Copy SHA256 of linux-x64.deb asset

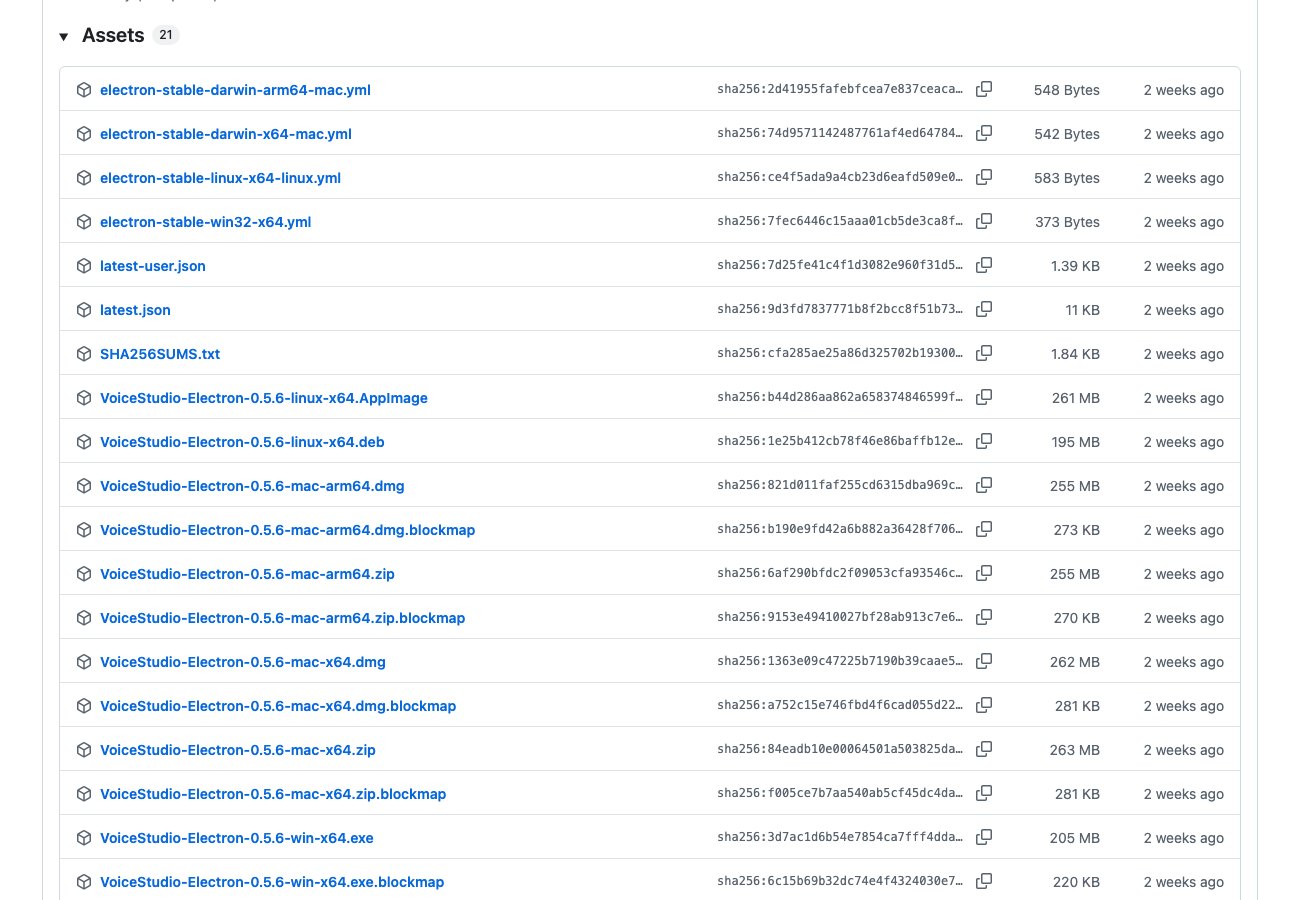click(x=984, y=441)
